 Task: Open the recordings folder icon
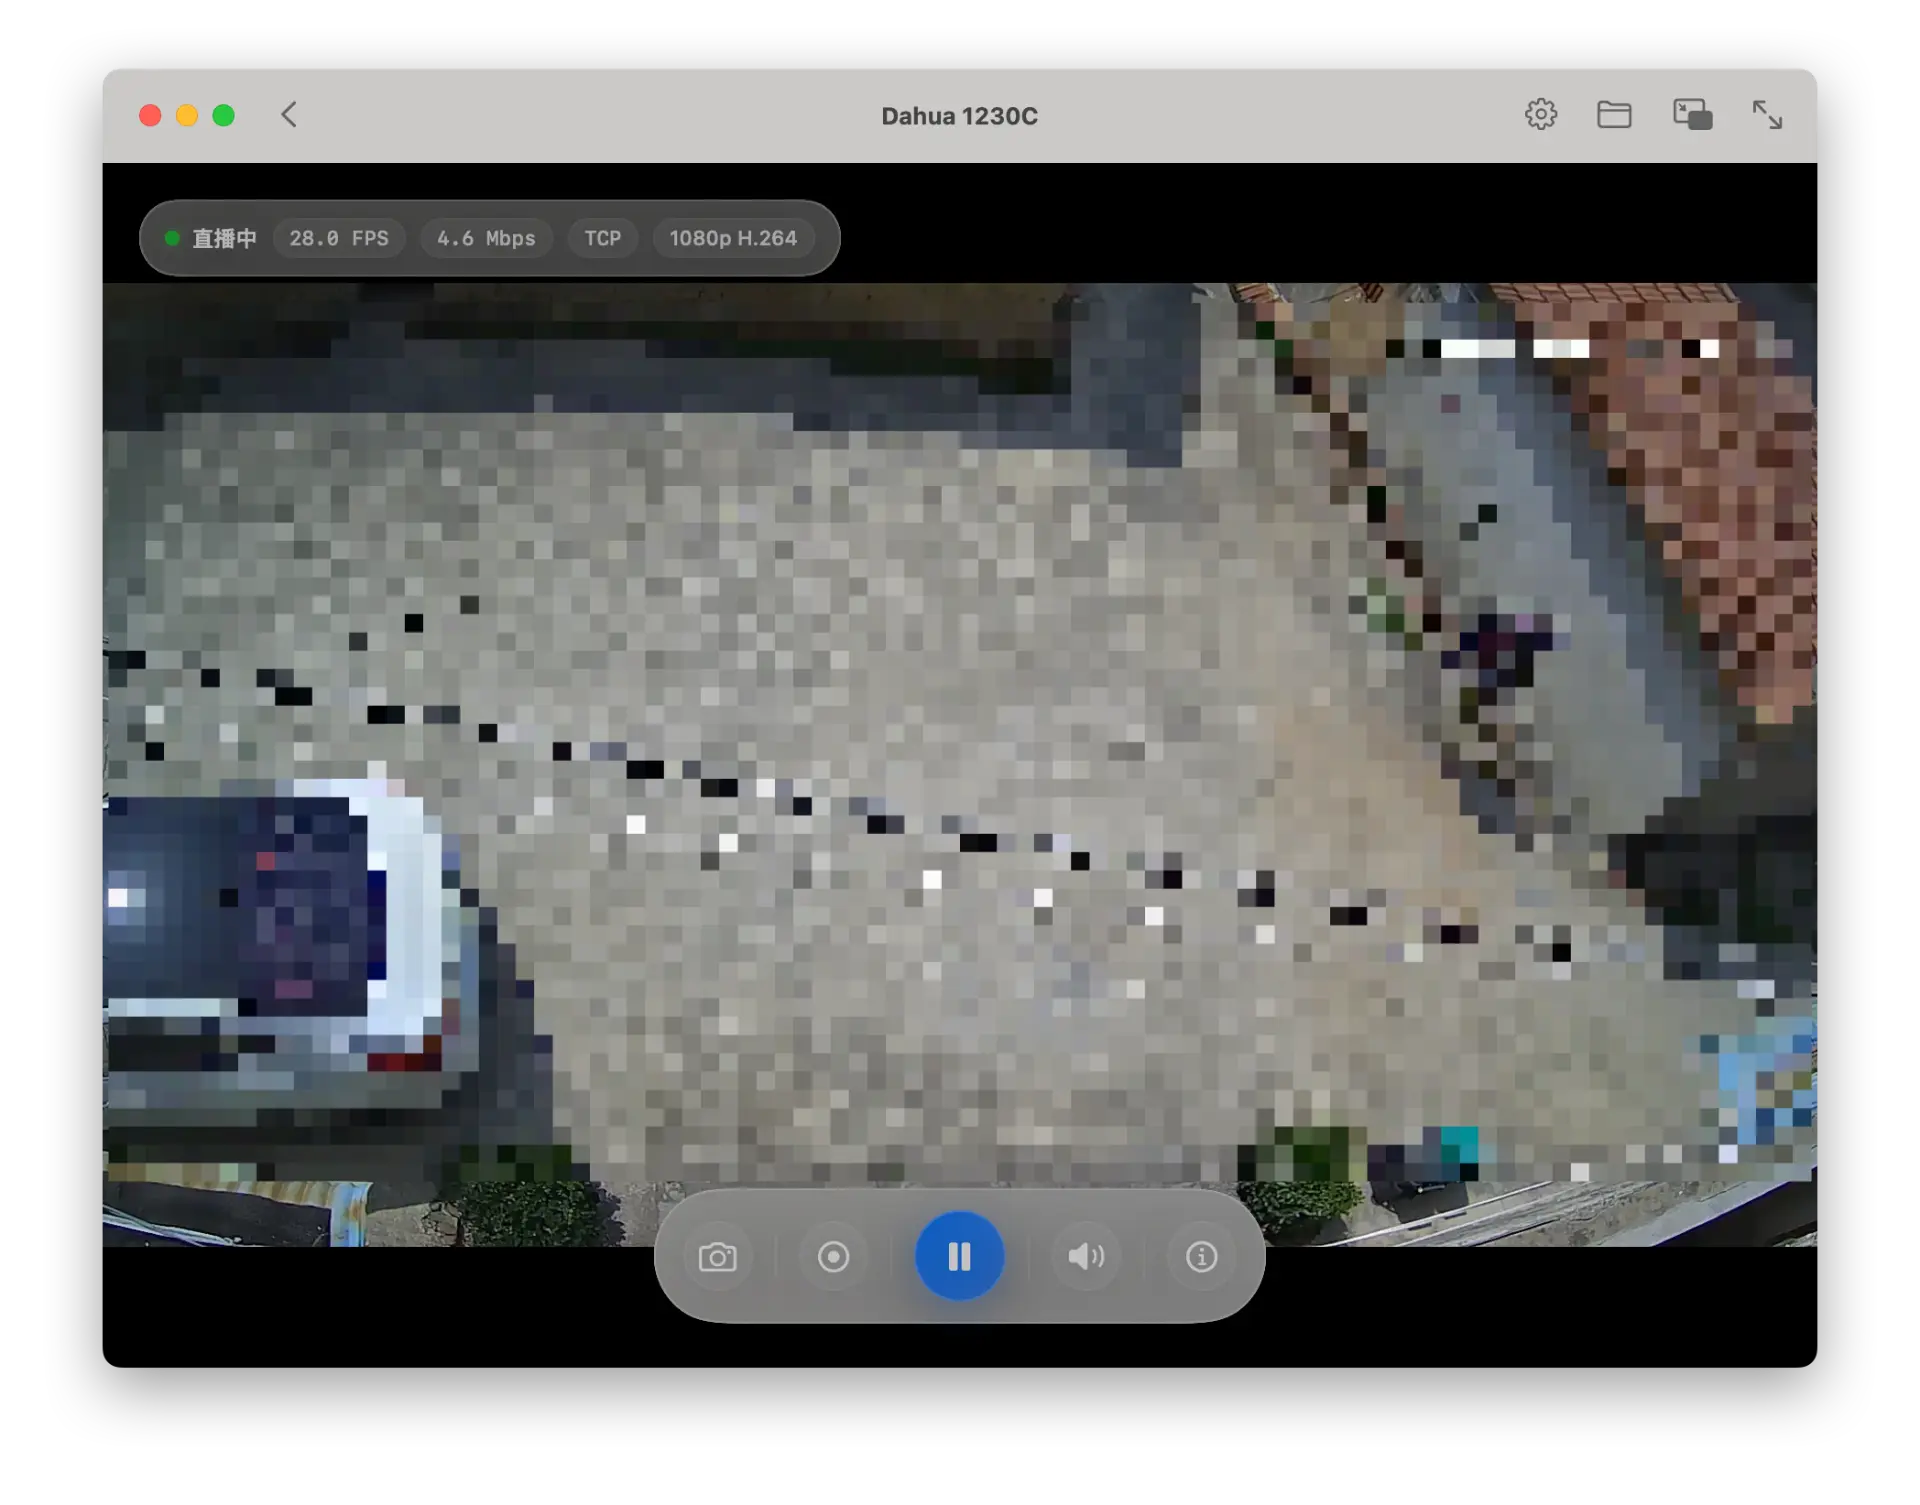(1614, 115)
